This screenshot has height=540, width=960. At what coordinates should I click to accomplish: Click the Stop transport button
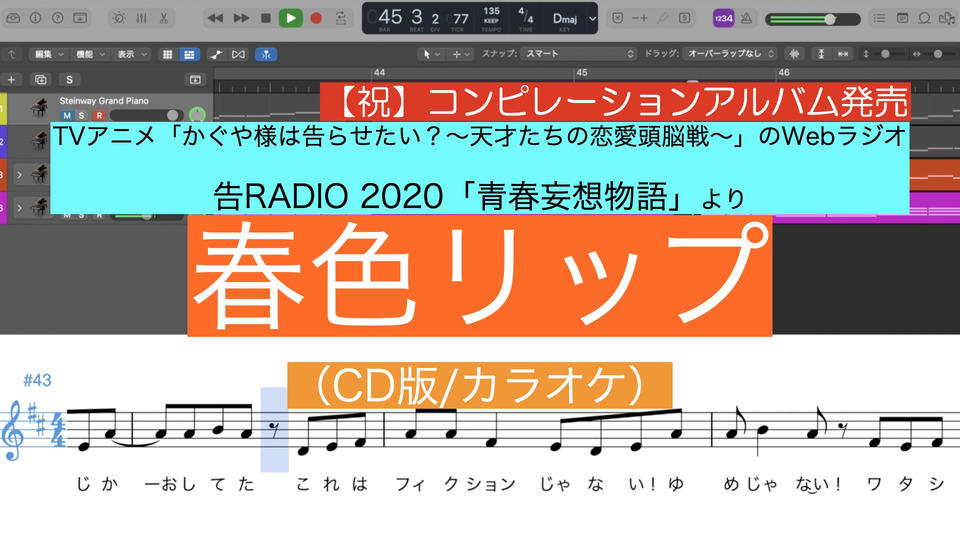[x=266, y=18]
